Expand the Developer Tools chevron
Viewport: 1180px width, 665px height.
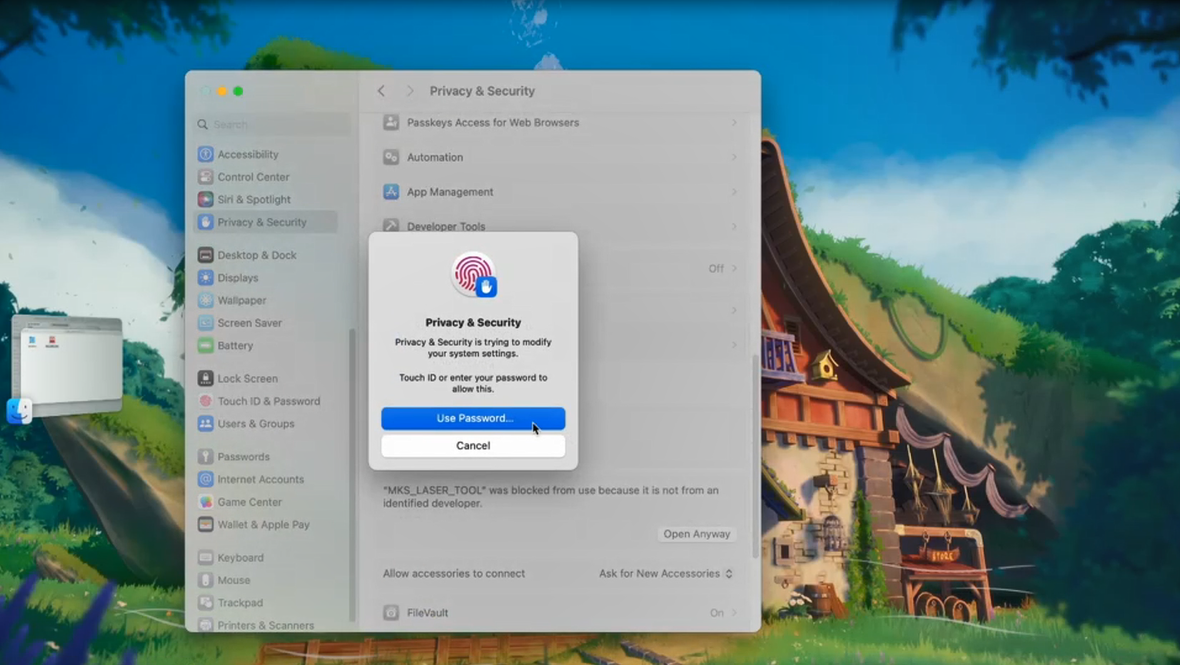(x=734, y=226)
